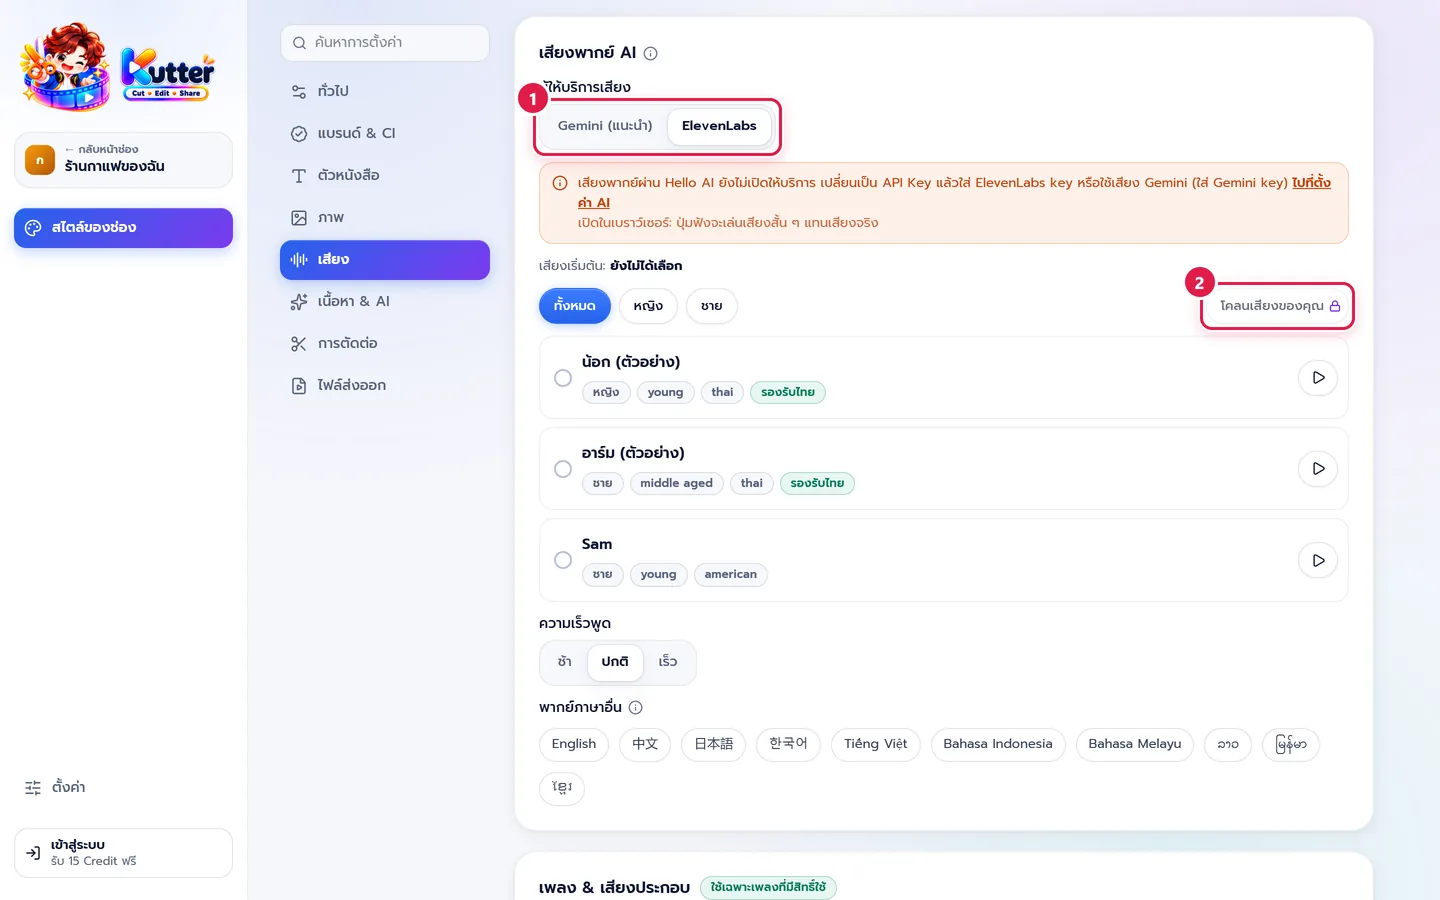
Task: Switch voice provider to ElevenLabs
Action: pyautogui.click(x=719, y=126)
